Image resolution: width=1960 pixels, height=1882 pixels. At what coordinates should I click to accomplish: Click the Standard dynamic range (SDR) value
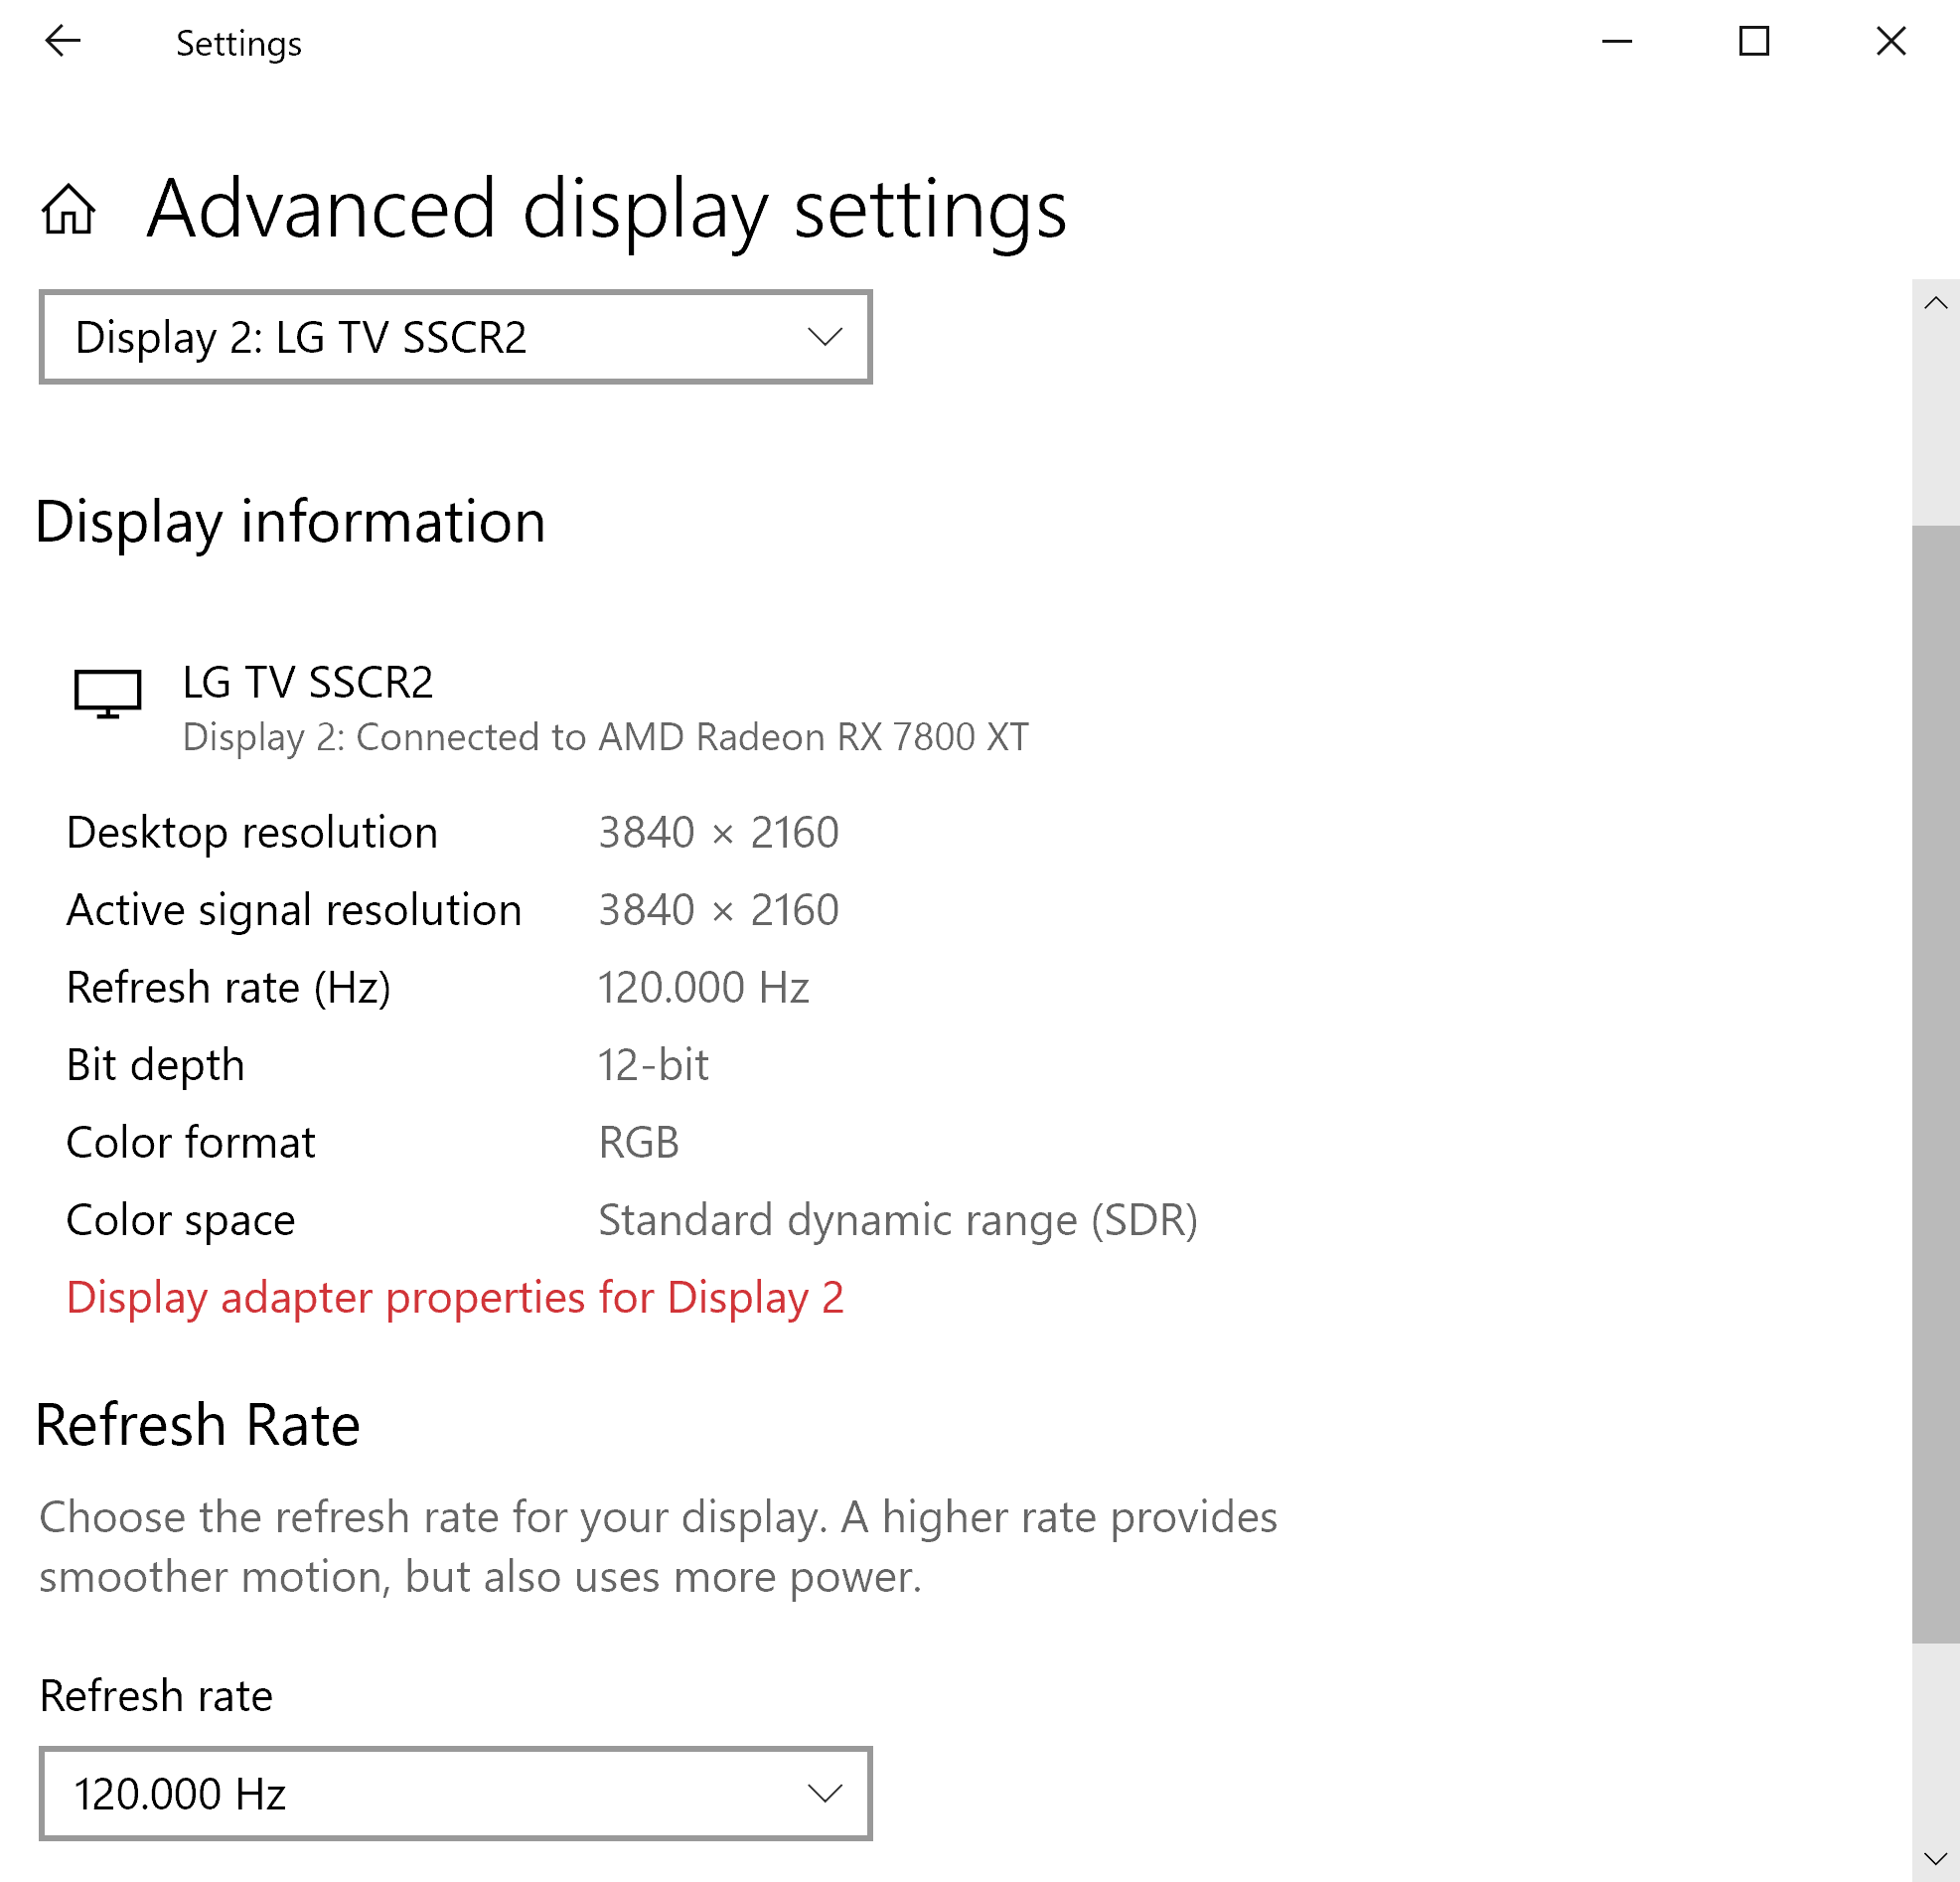[x=898, y=1220]
